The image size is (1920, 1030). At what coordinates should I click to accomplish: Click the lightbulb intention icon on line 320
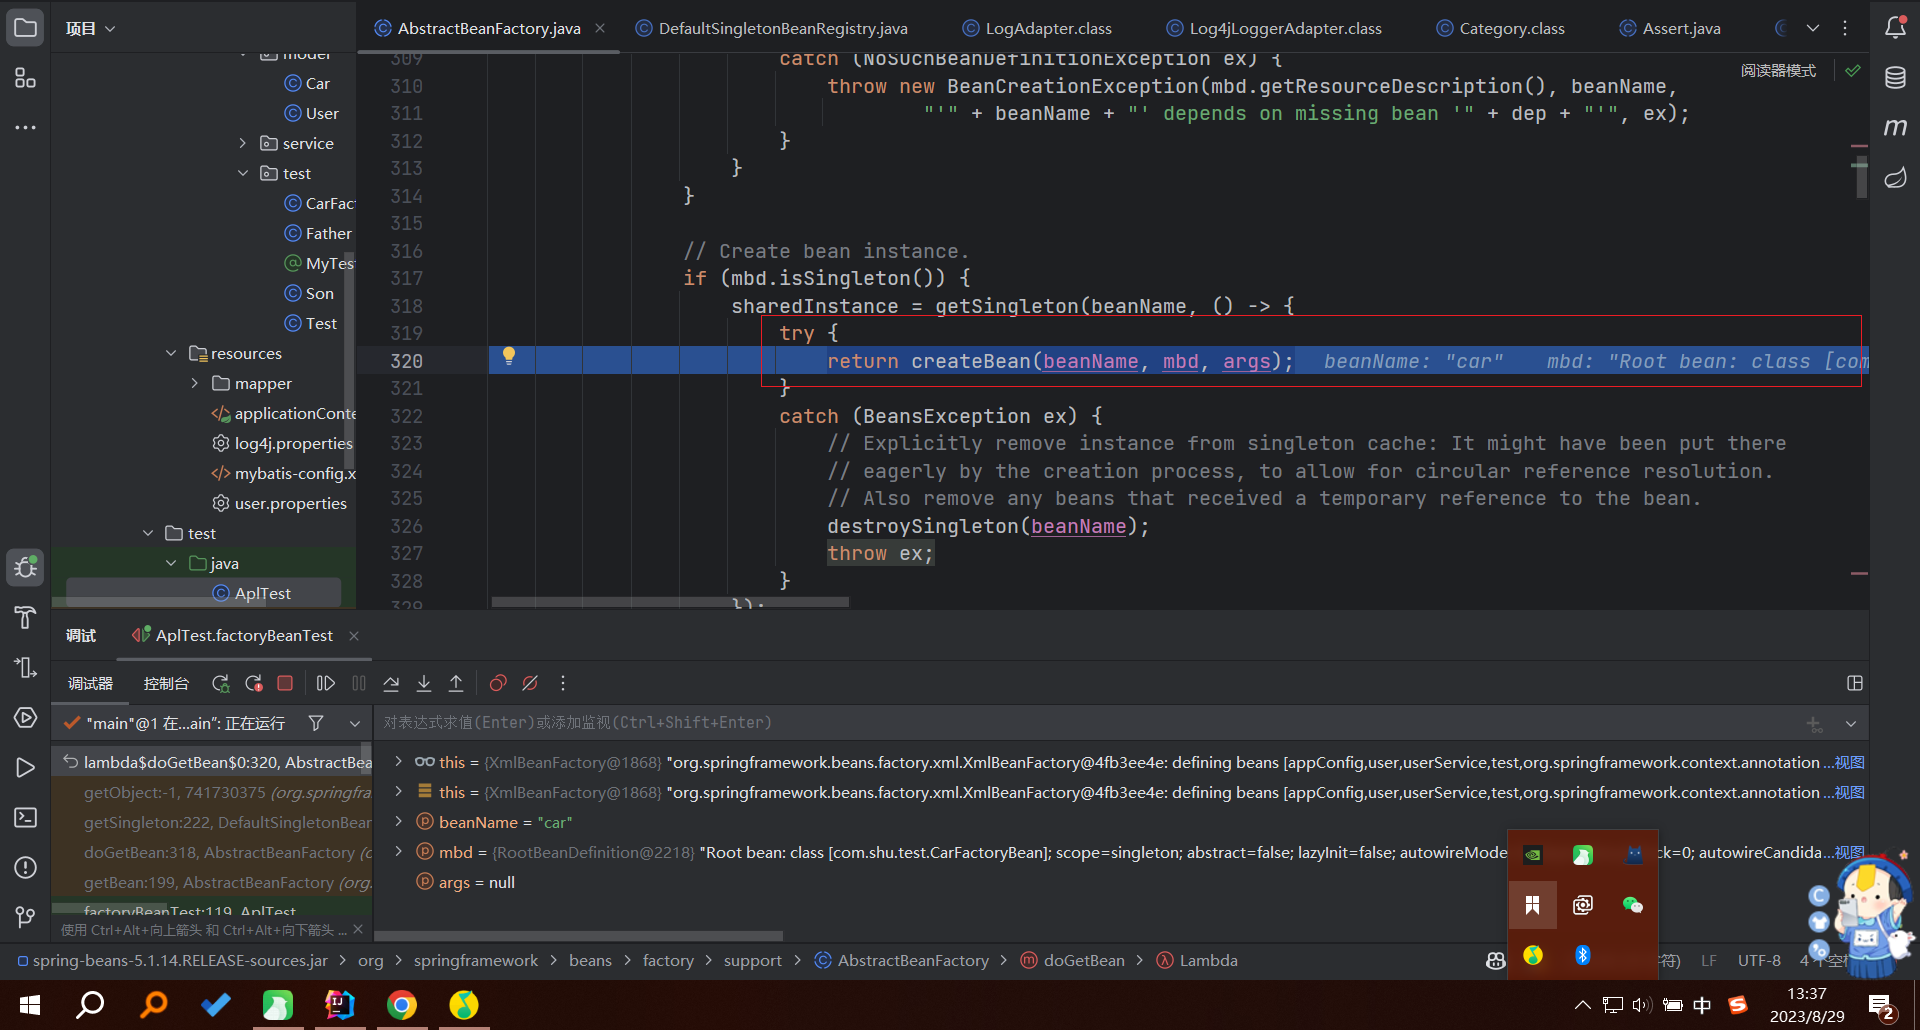(x=509, y=355)
